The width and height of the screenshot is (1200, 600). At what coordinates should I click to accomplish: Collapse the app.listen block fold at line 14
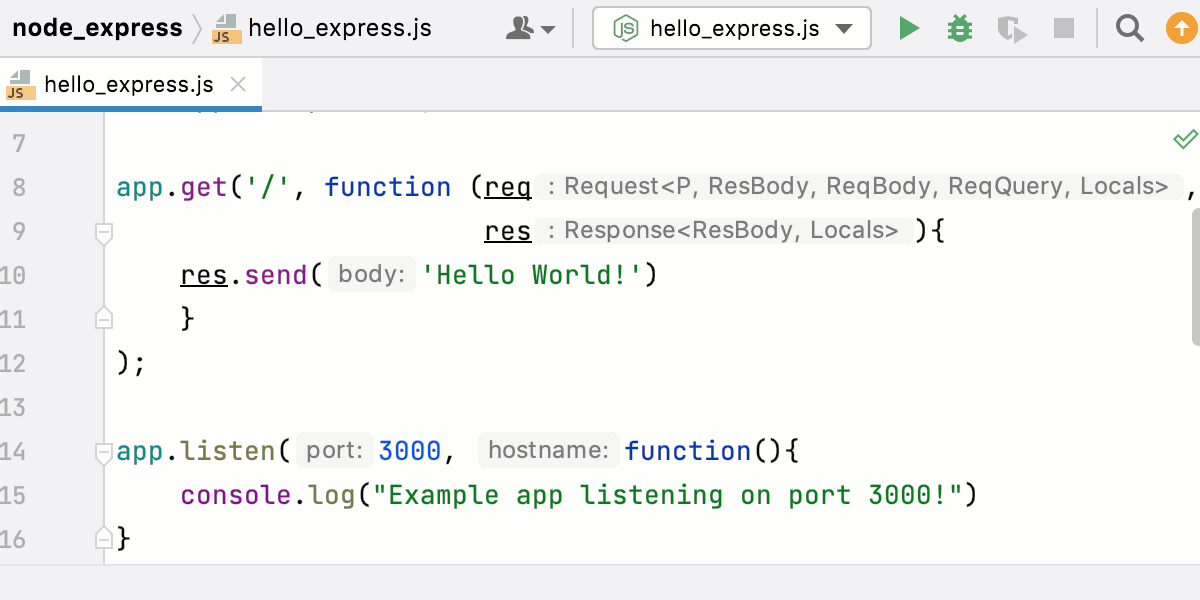coord(103,450)
